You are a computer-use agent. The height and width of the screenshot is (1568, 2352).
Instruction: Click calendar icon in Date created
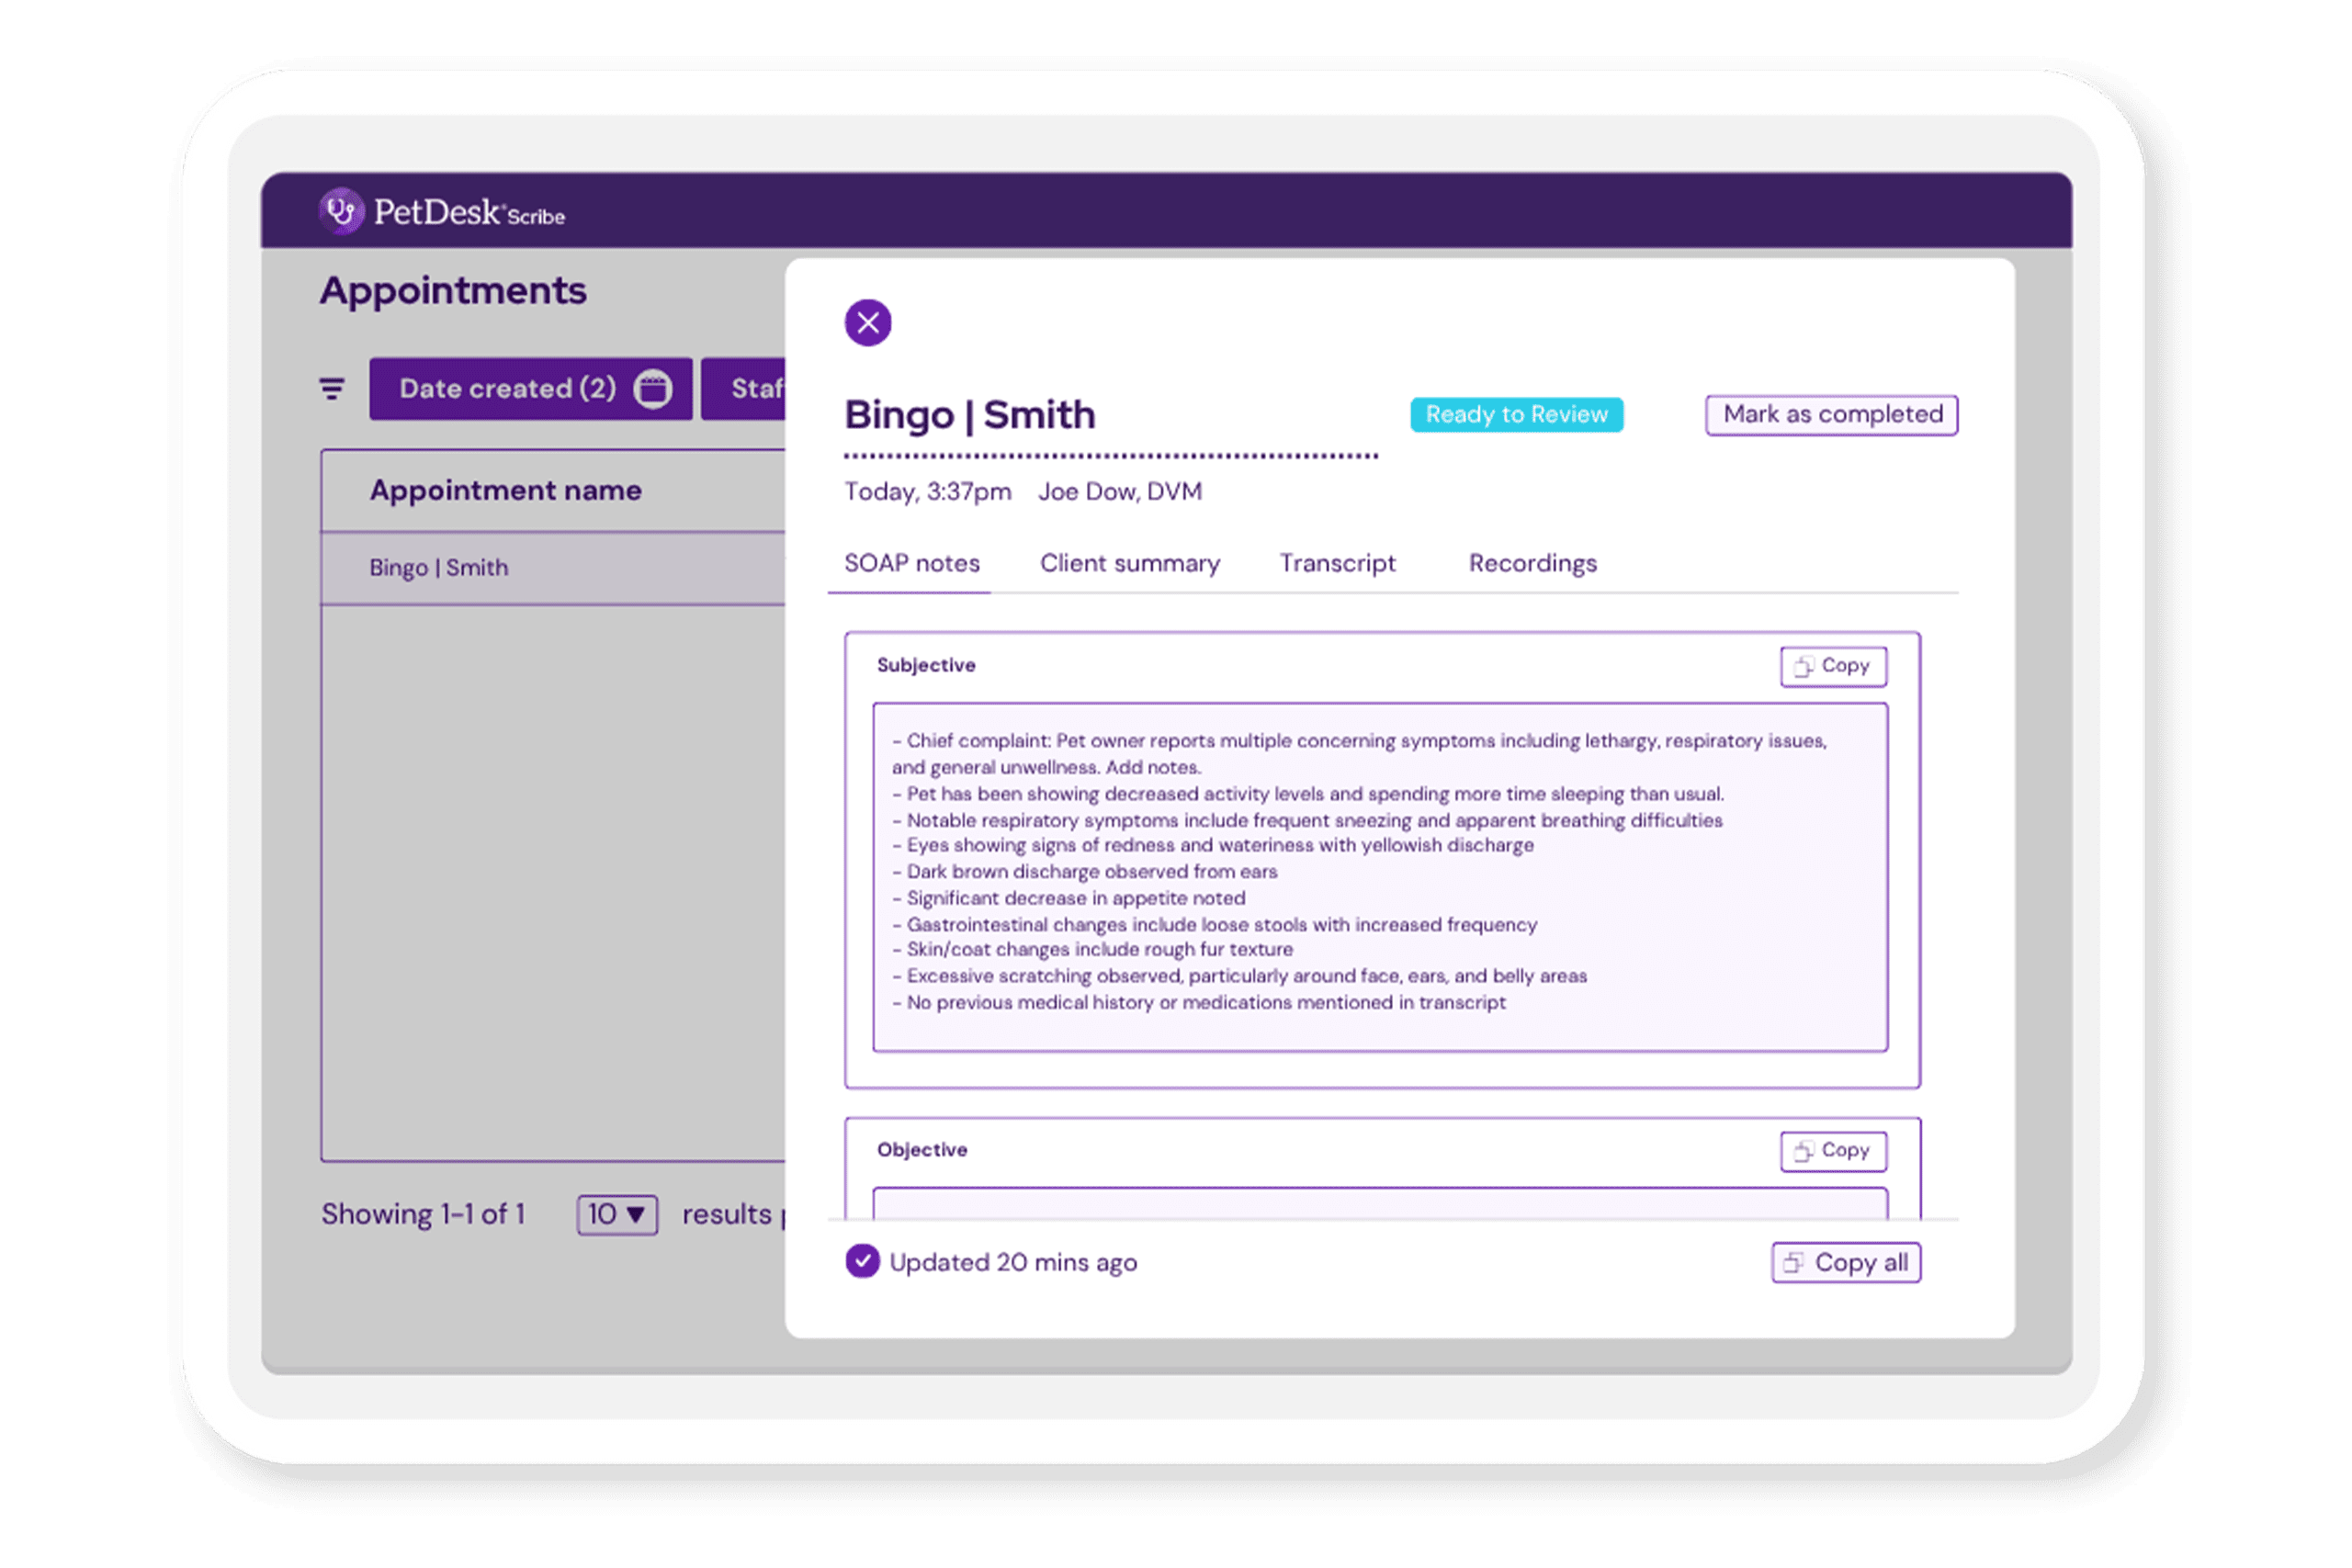(653, 388)
